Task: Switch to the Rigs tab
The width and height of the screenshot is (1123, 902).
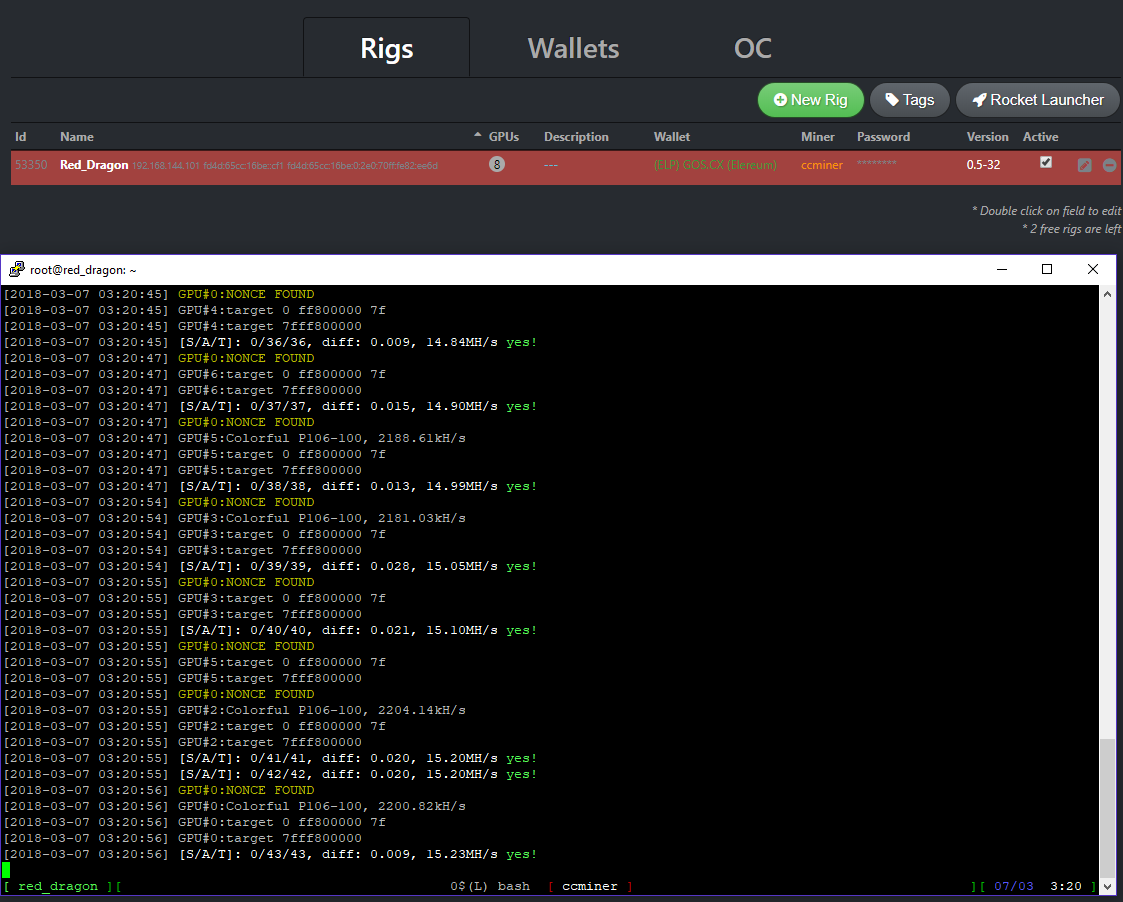Action: pos(387,48)
